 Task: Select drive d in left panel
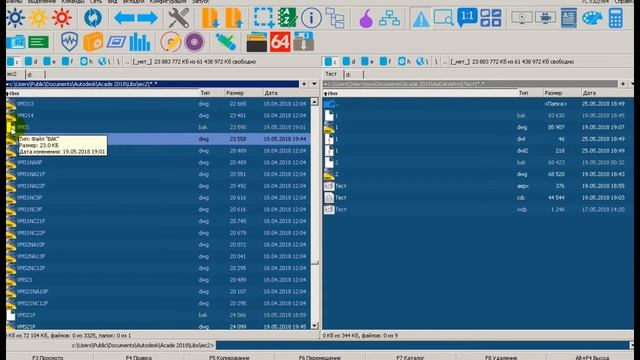pos(31,62)
